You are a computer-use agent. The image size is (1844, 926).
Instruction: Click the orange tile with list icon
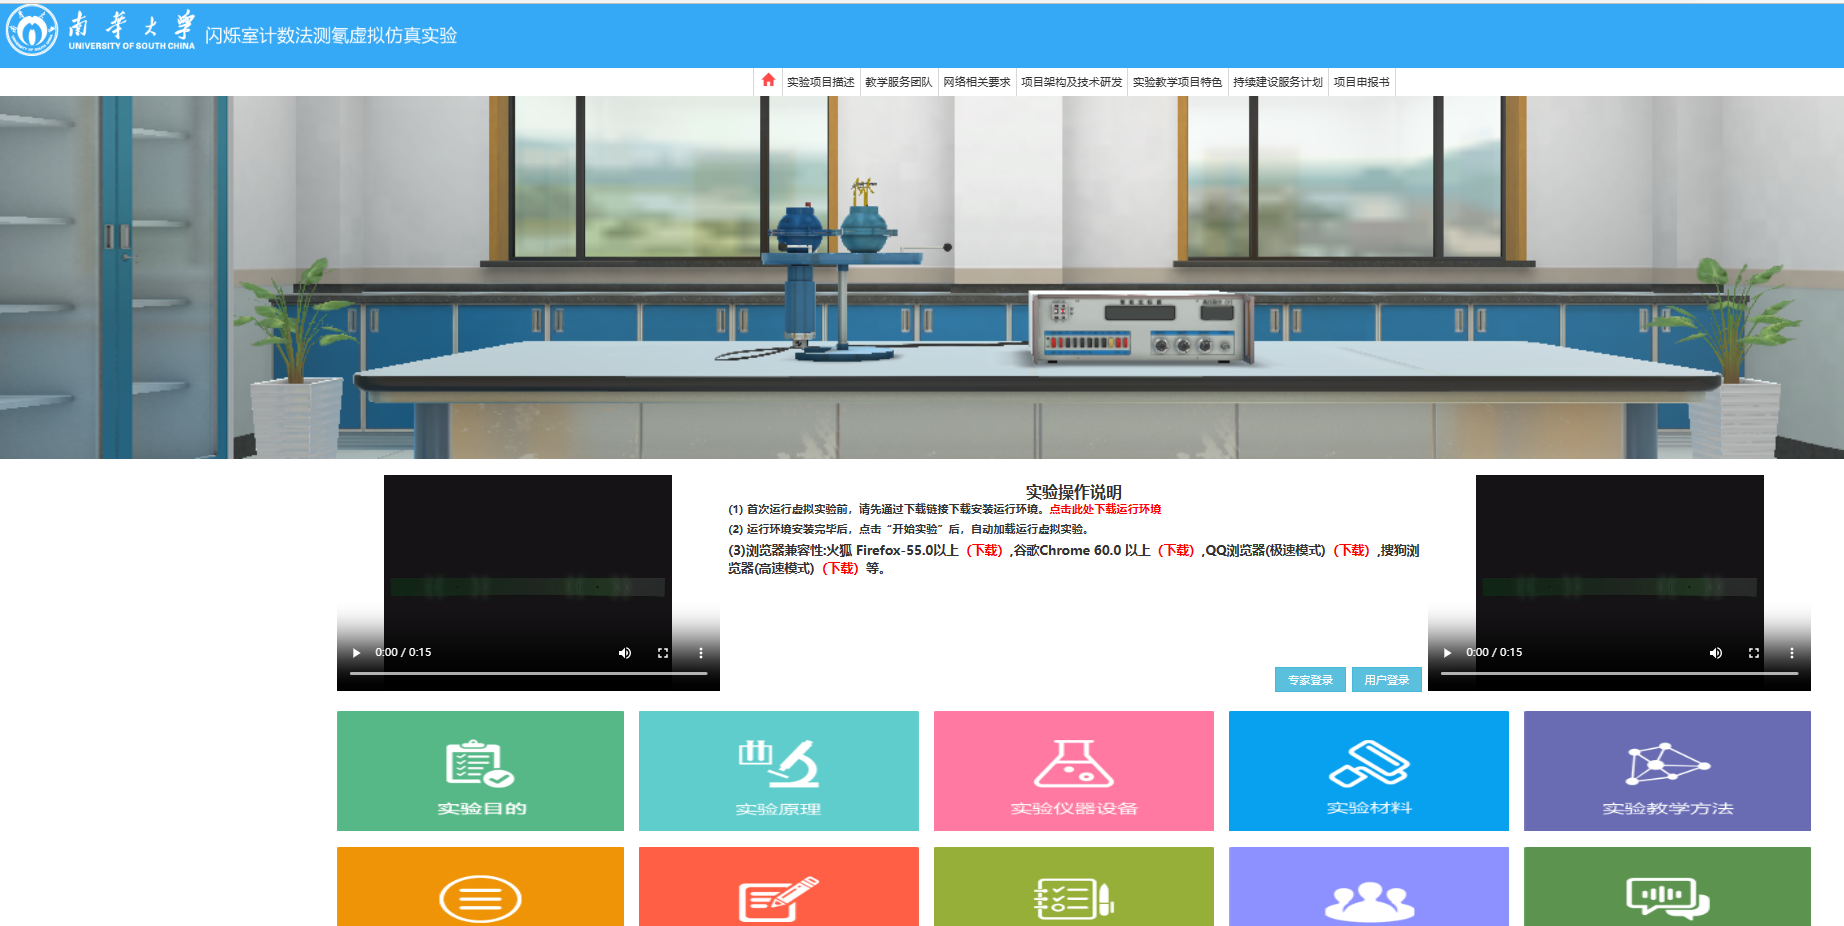pos(480,887)
